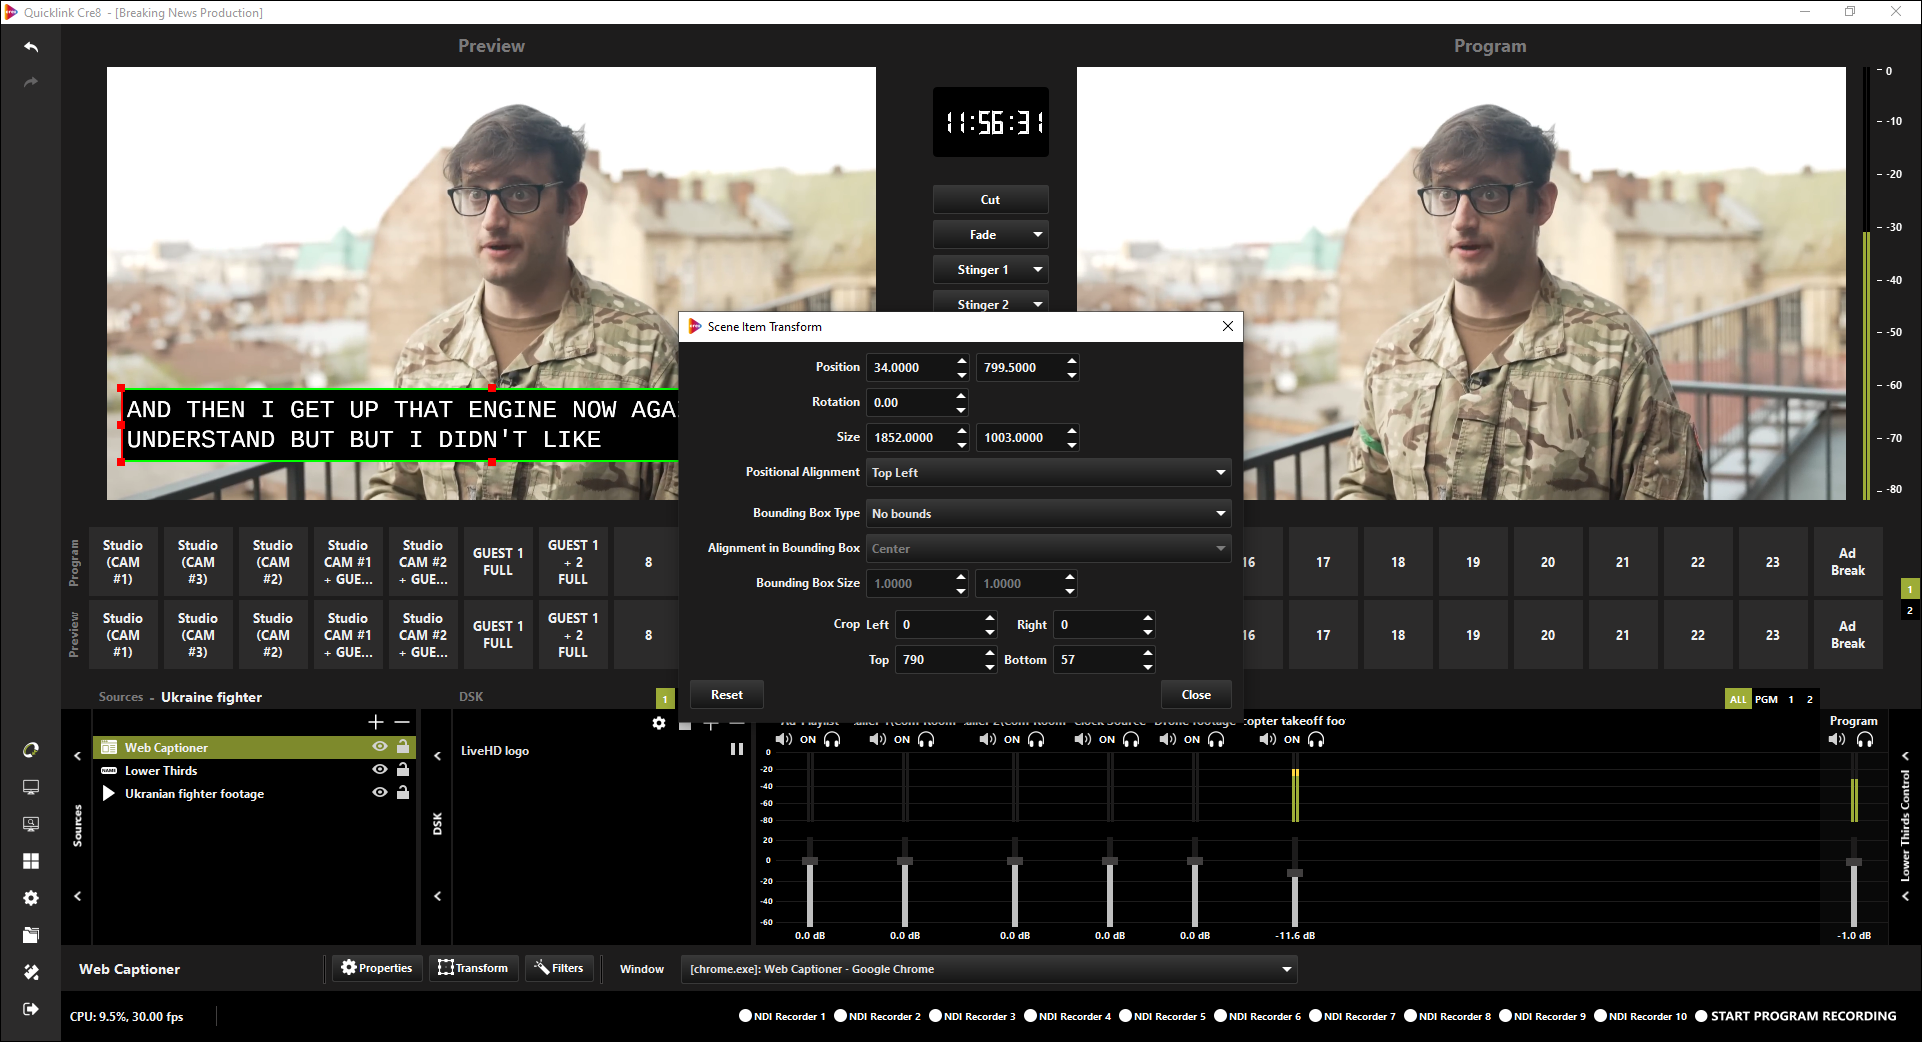Click the exit icon in left sidebar
Screen dimensions: 1922x1042
(31, 1009)
